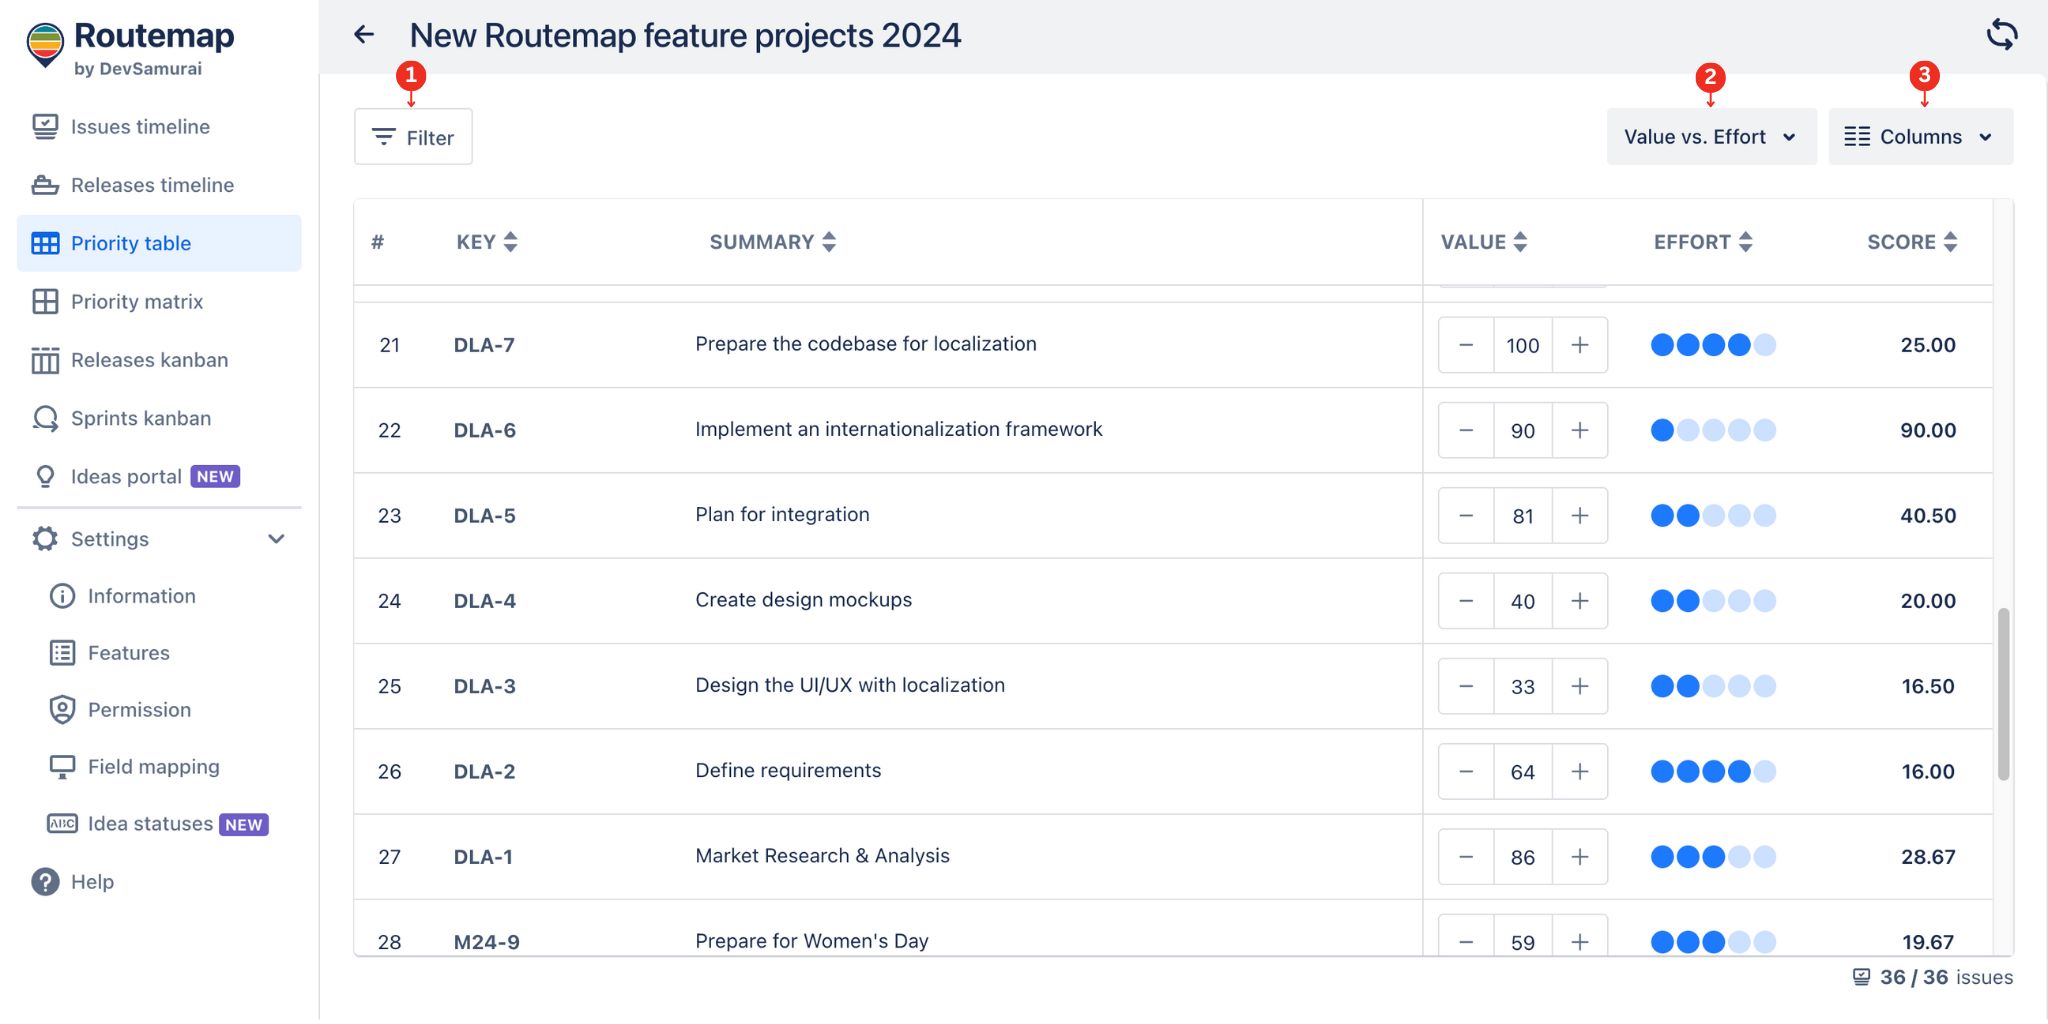2048x1024 pixels.
Task: Increase value for DLA-6 with plus button
Action: 1580,431
